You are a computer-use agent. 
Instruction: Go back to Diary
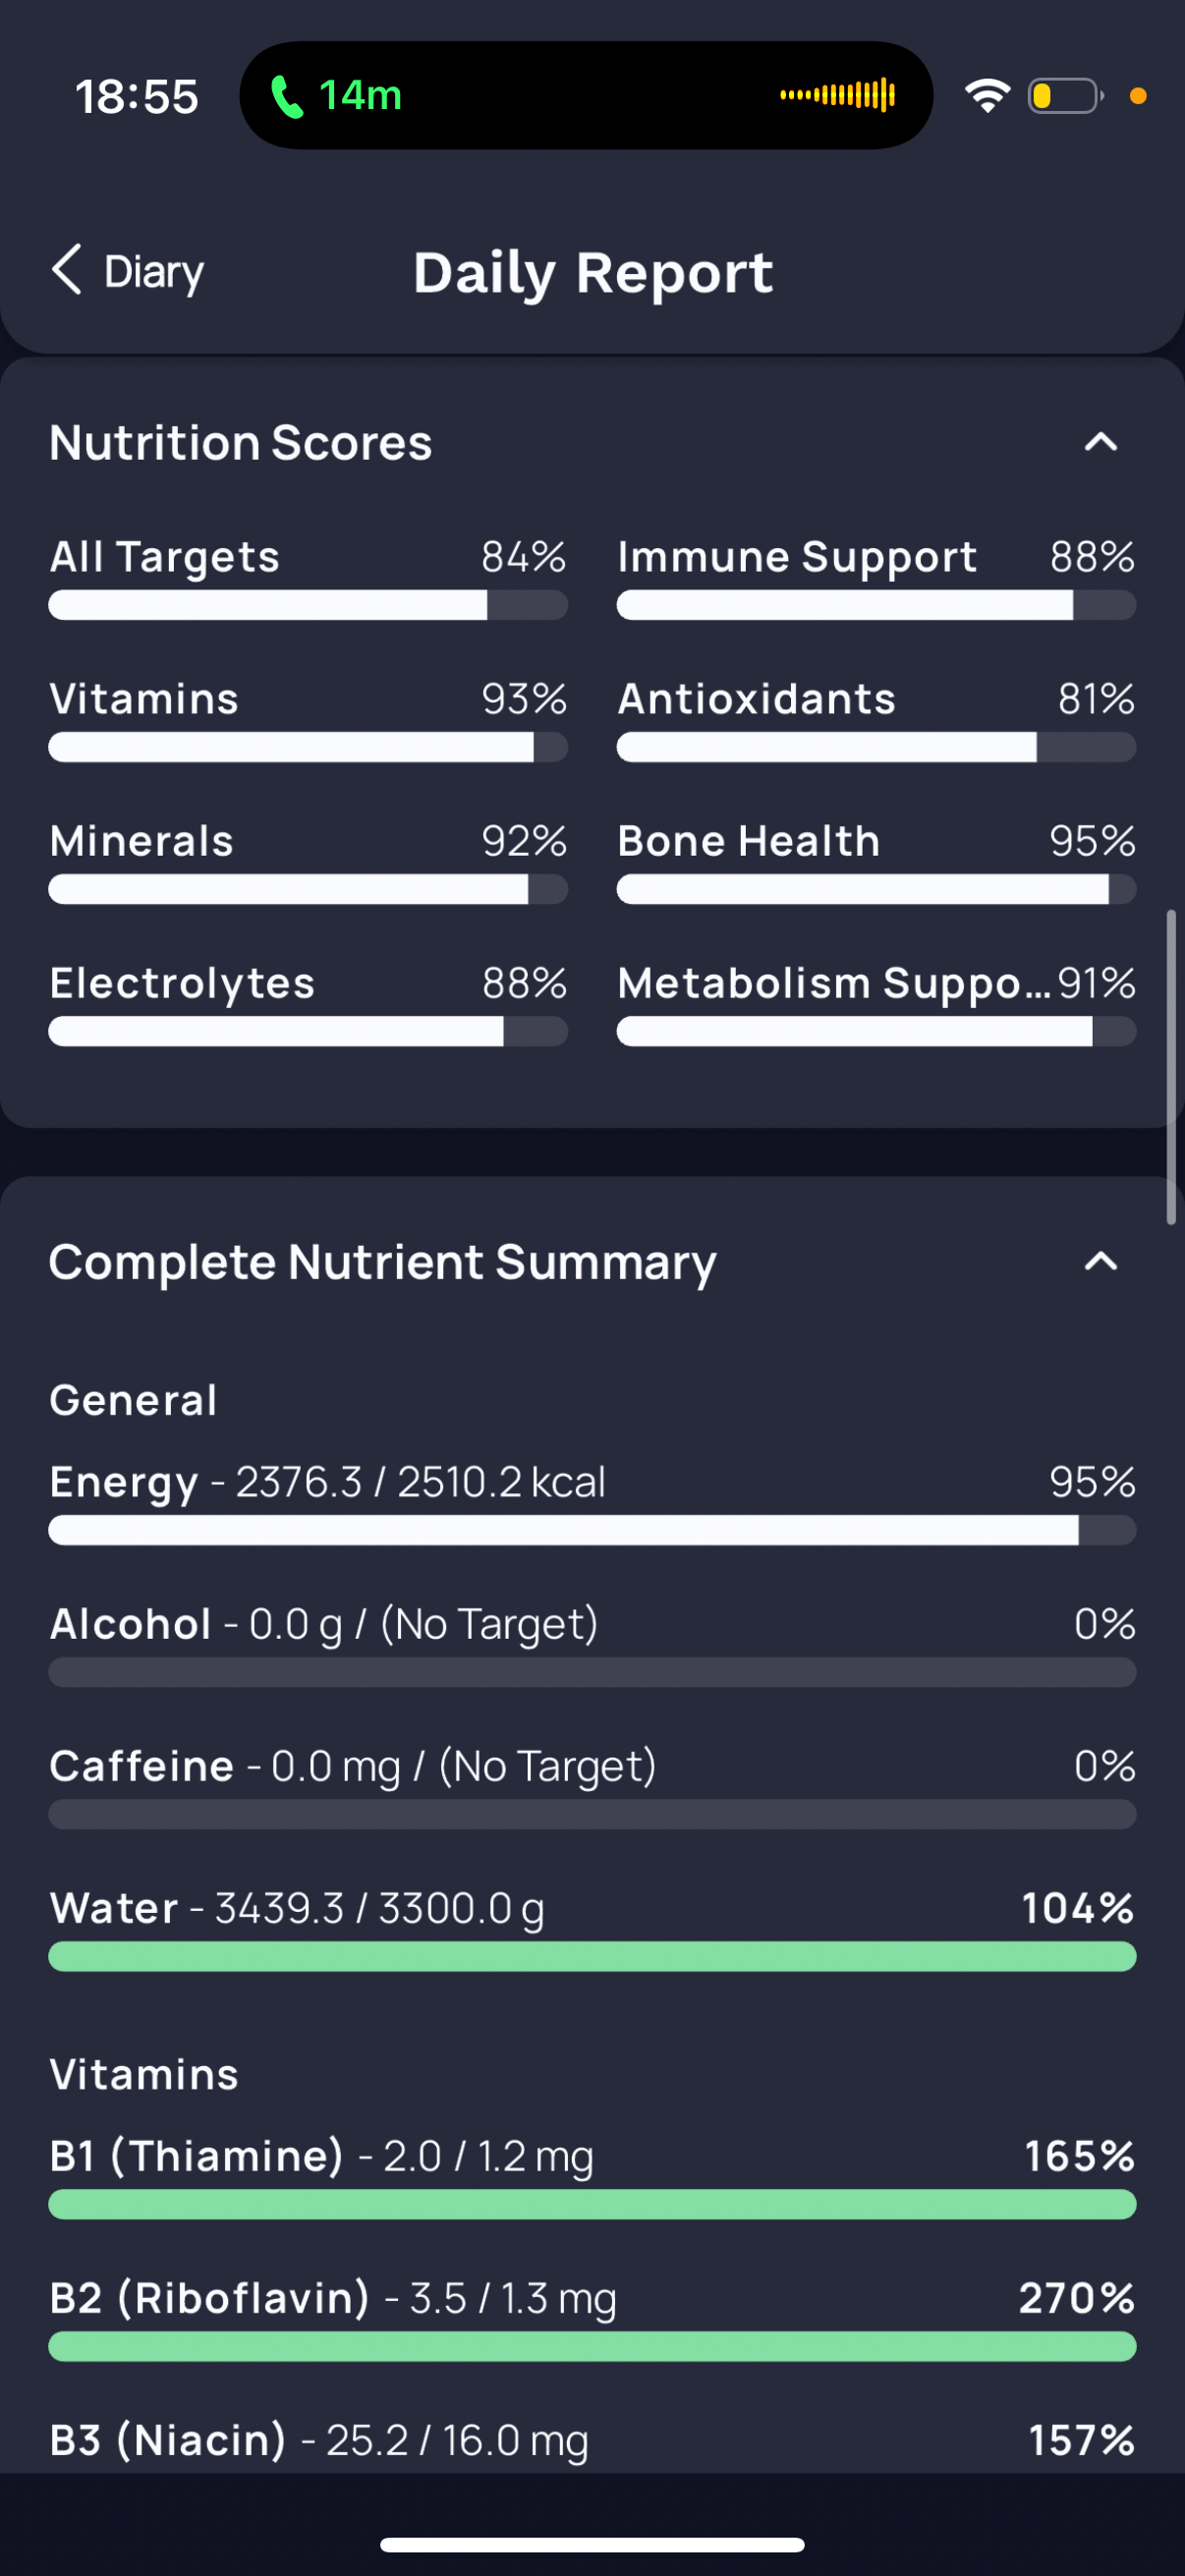(127, 271)
